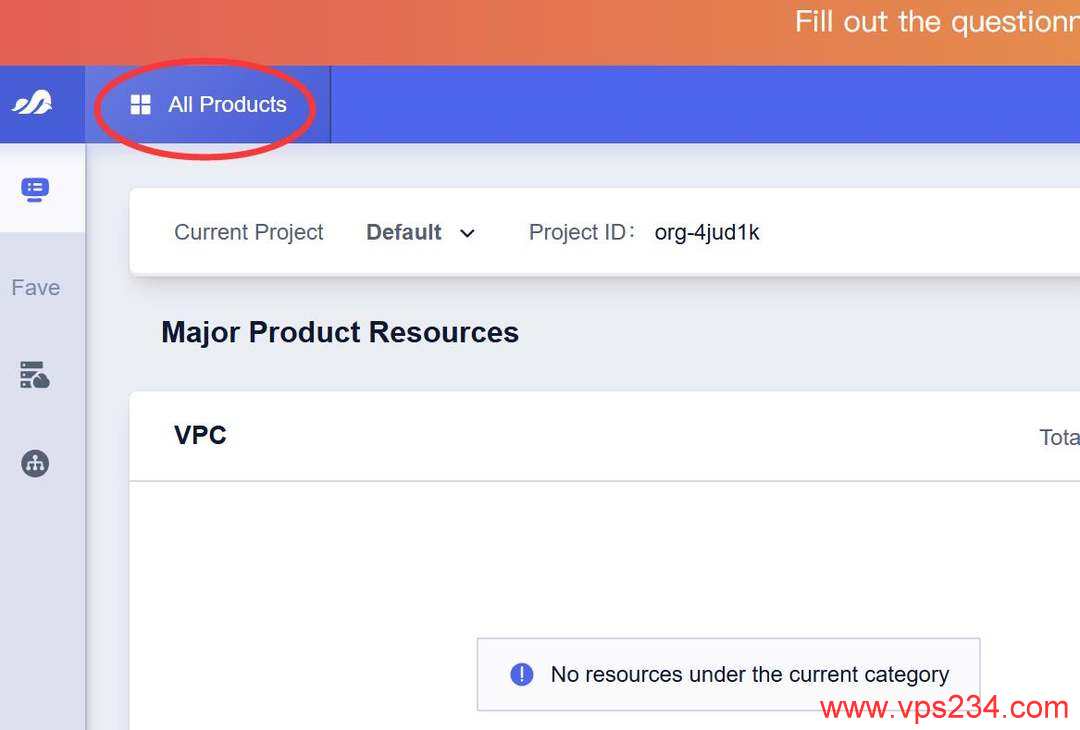Click the All Products grid icon

141,105
